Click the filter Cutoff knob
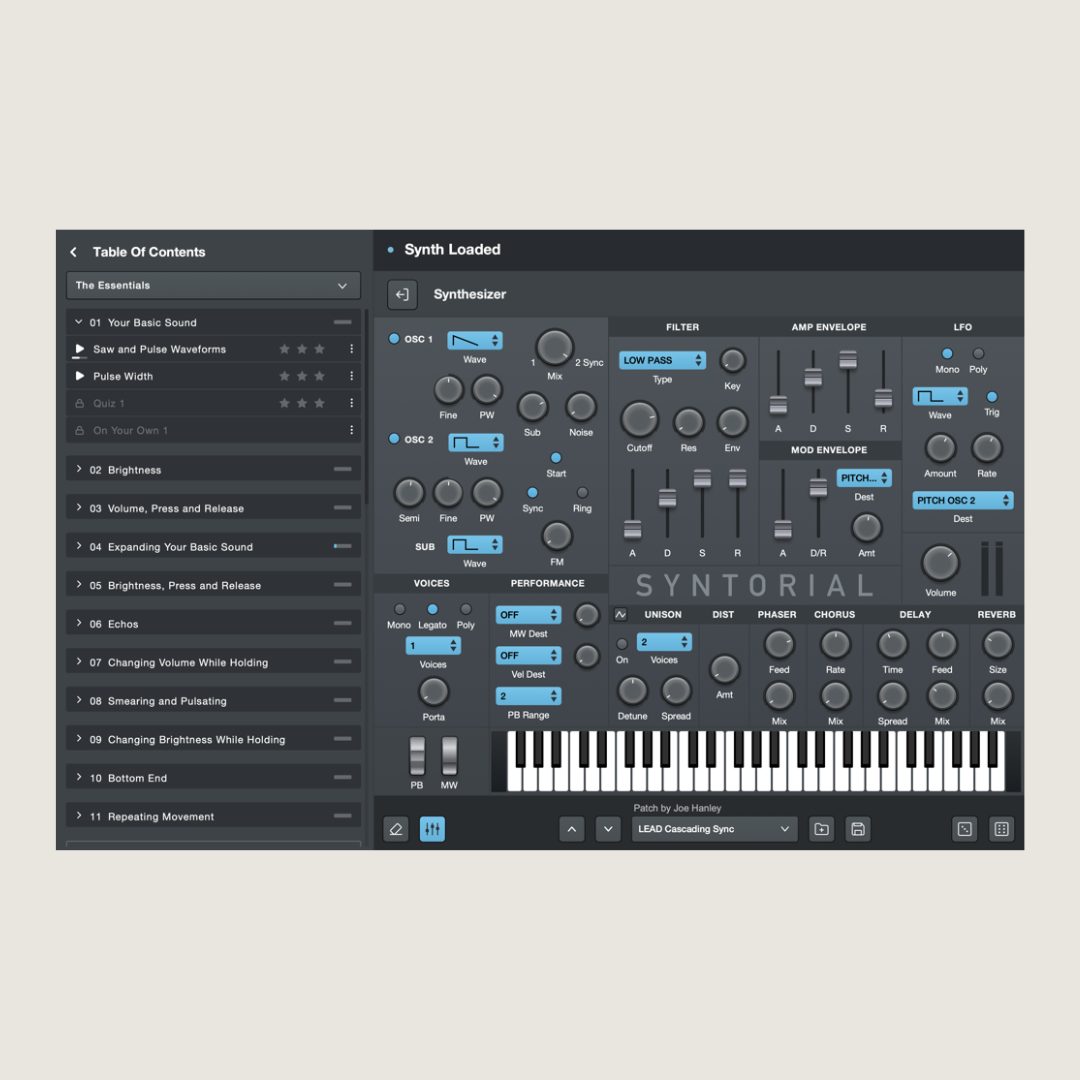Image resolution: width=1080 pixels, height=1080 pixels. point(640,419)
